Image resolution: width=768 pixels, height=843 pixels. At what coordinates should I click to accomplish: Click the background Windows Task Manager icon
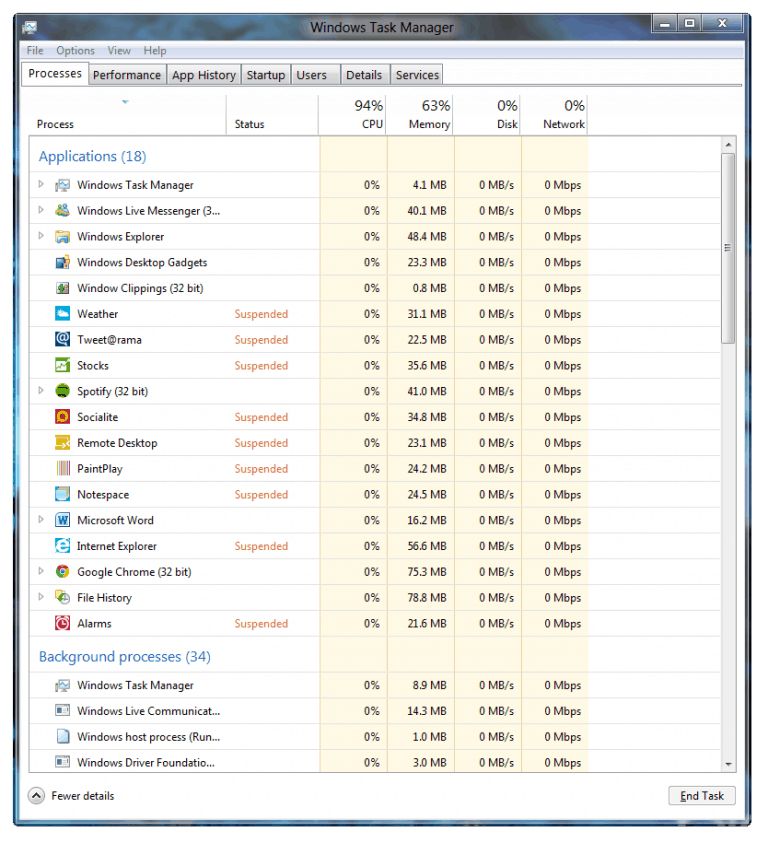tap(62, 686)
